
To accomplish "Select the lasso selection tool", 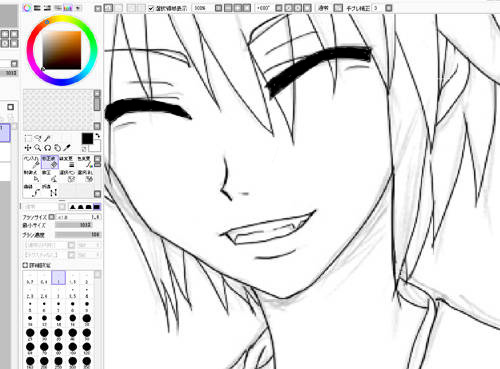I will point(38,138).
